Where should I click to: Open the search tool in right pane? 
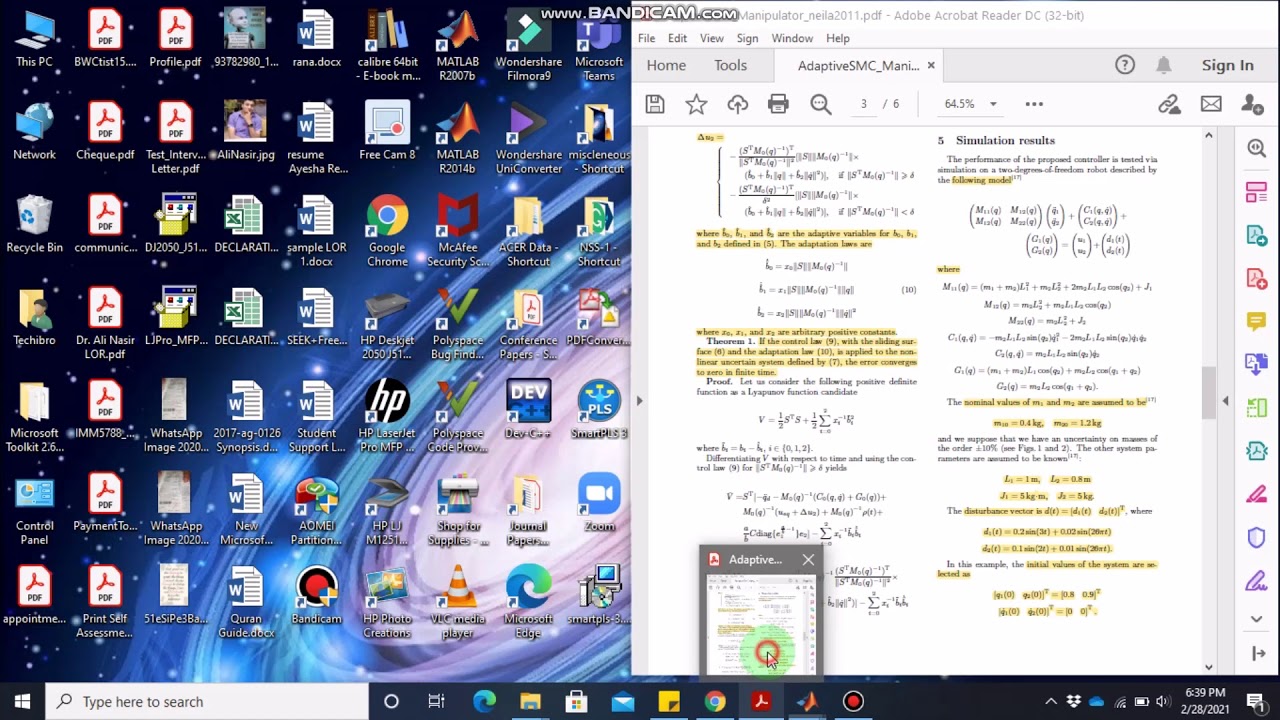point(1257,148)
